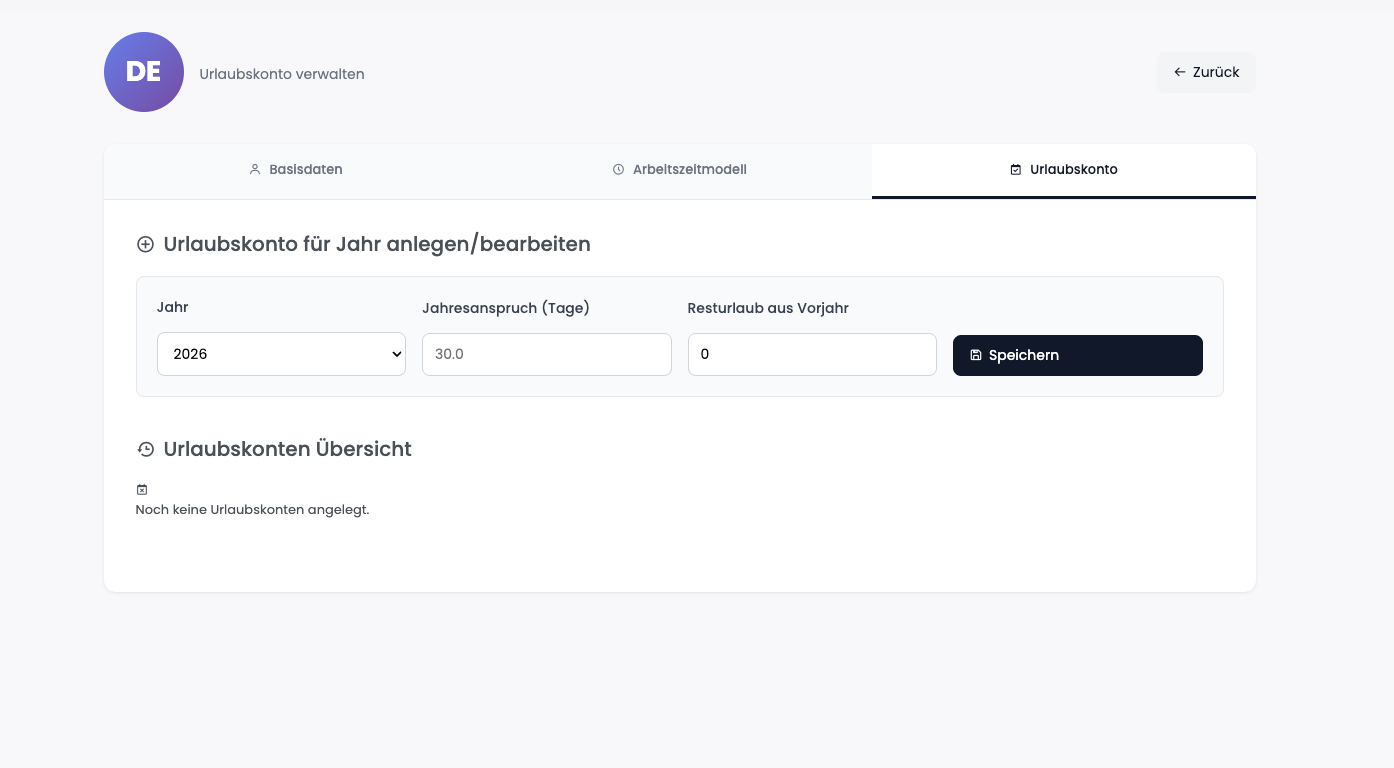Click the history icon next to Urlaubskonten Übersicht
1394x768 pixels.
(x=146, y=450)
